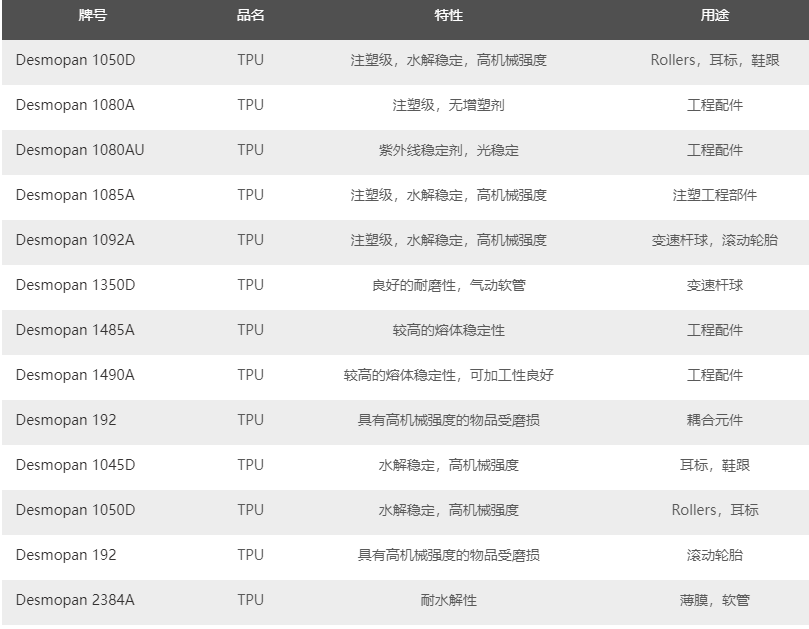Select the 用途 column header

tap(714, 16)
